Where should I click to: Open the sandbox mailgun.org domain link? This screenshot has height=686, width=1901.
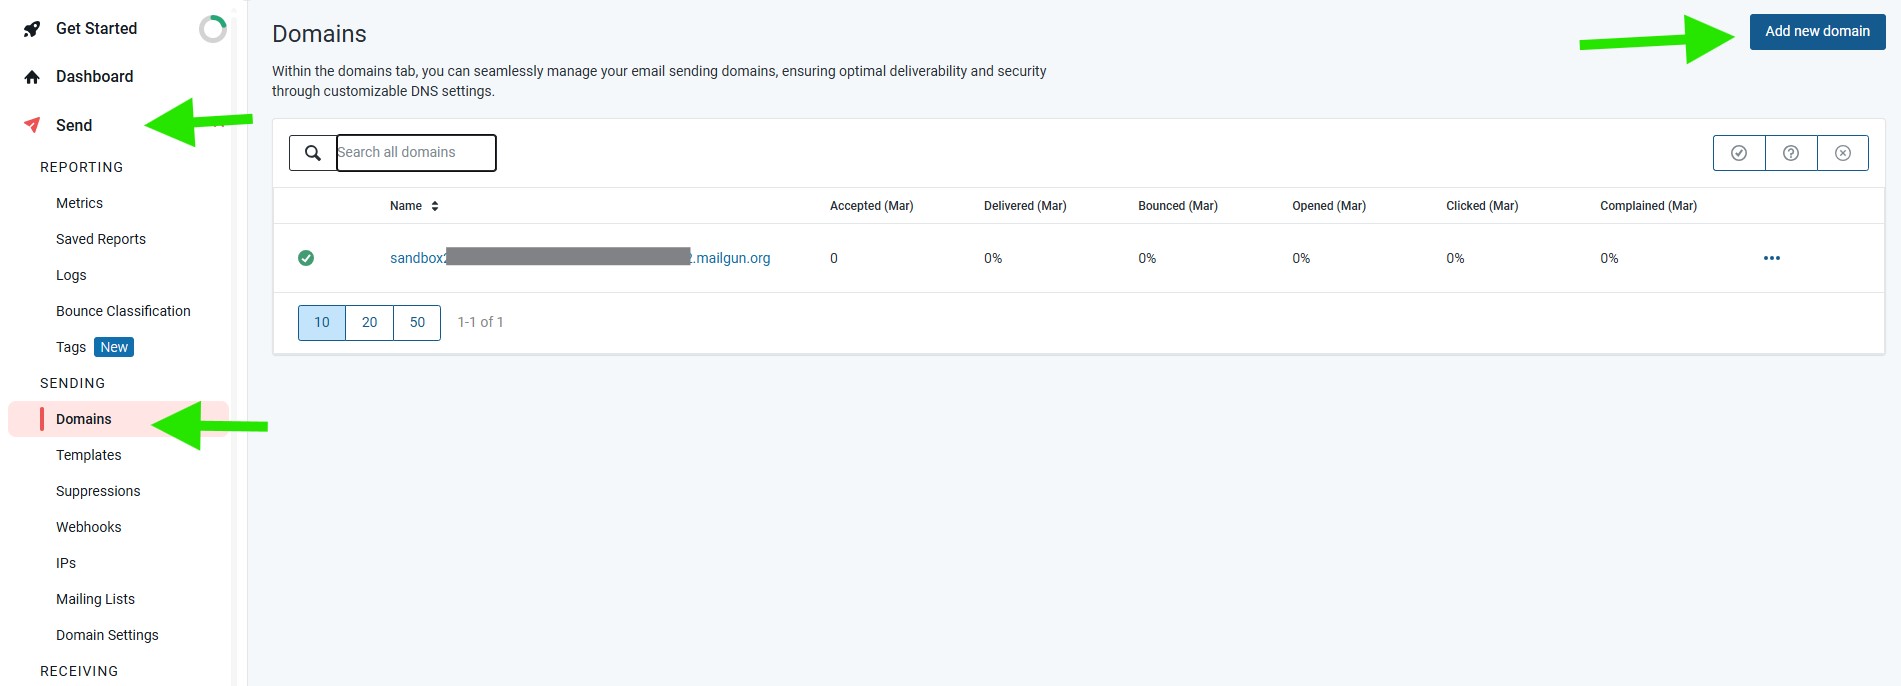(580, 258)
